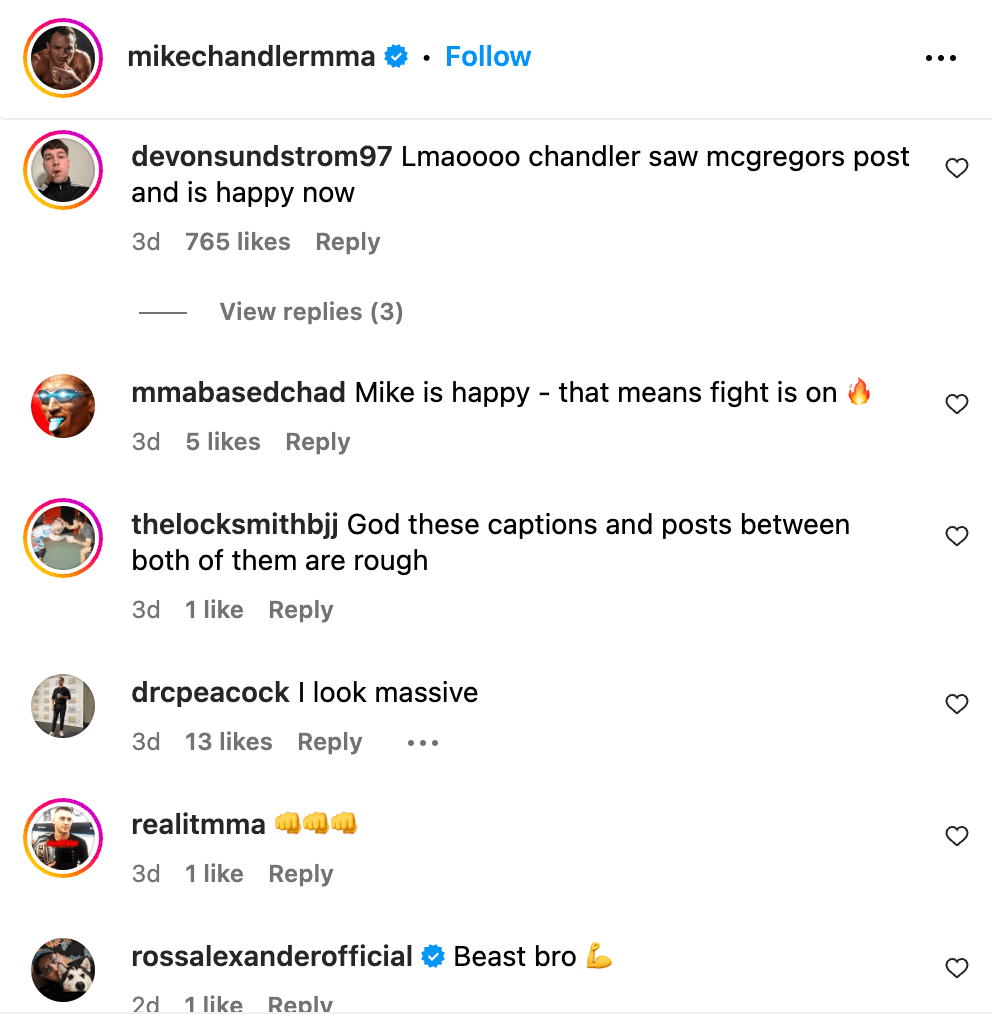
Task: Open the post options three-dot menu
Action: click(x=941, y=58)
